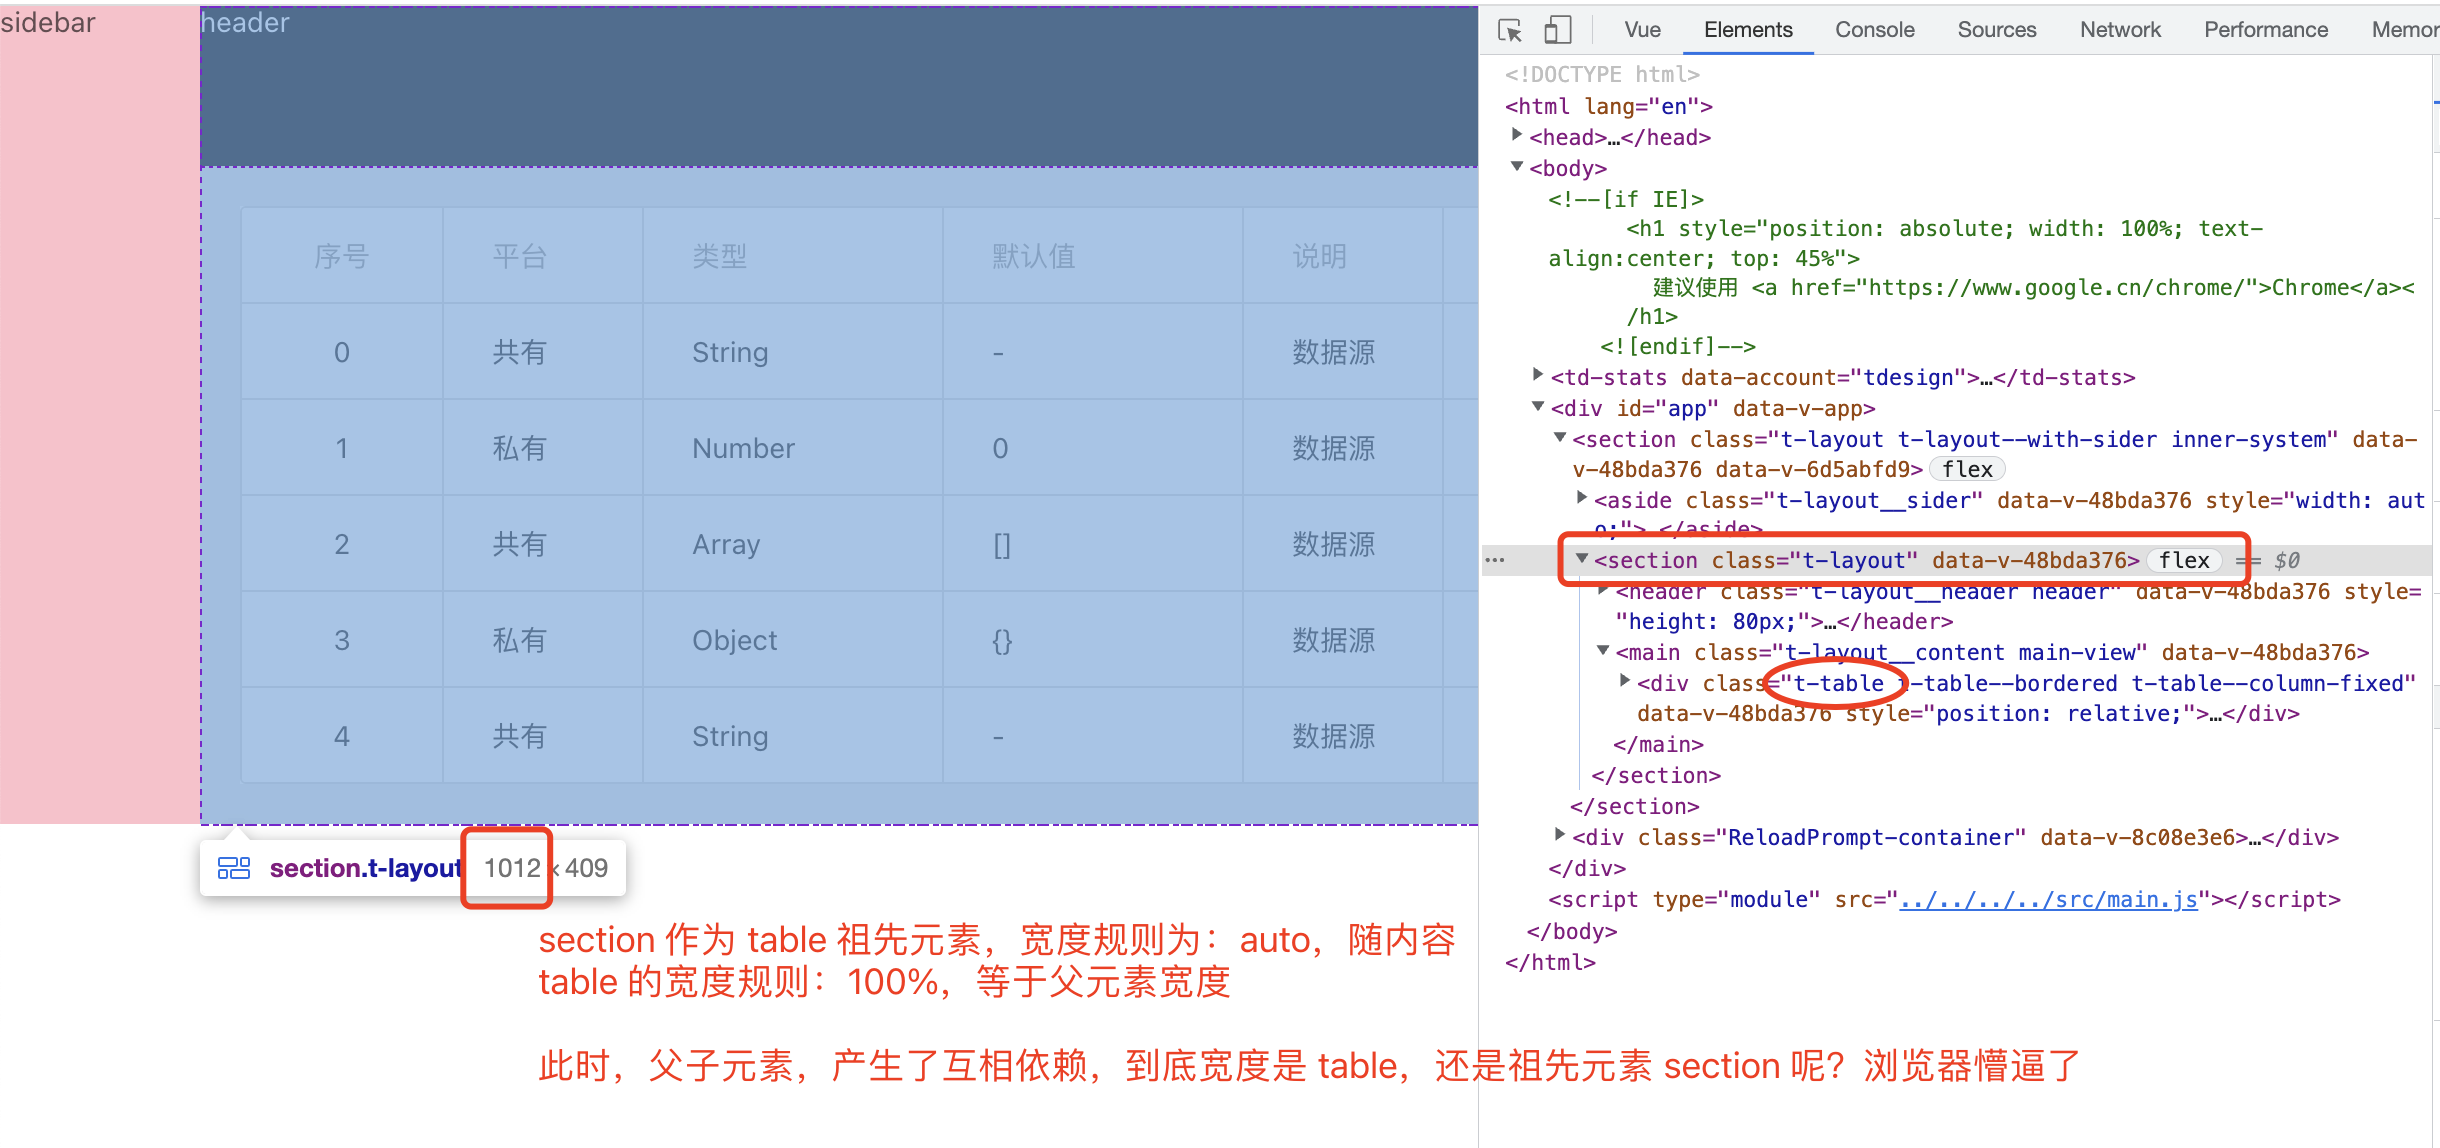The image size is (2440, 1148).
Task: Expand the aside t-layout__sider node
Action: (x=1583, y=499)
